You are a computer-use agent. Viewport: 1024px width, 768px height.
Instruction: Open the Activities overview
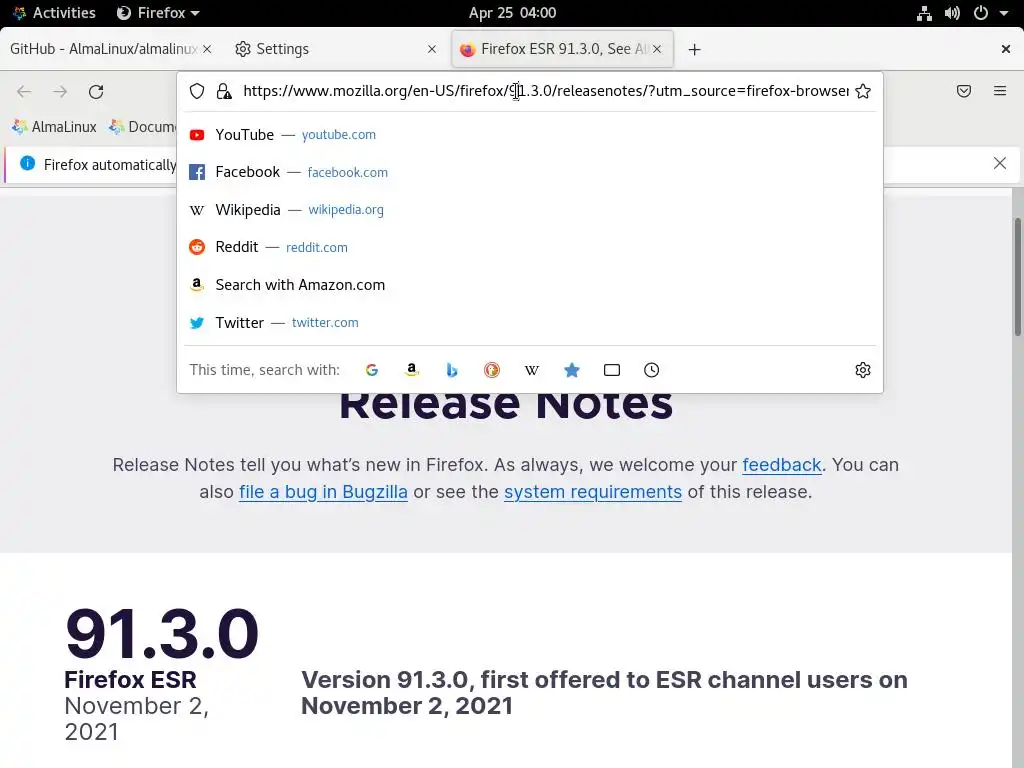[x=54, y=13]
